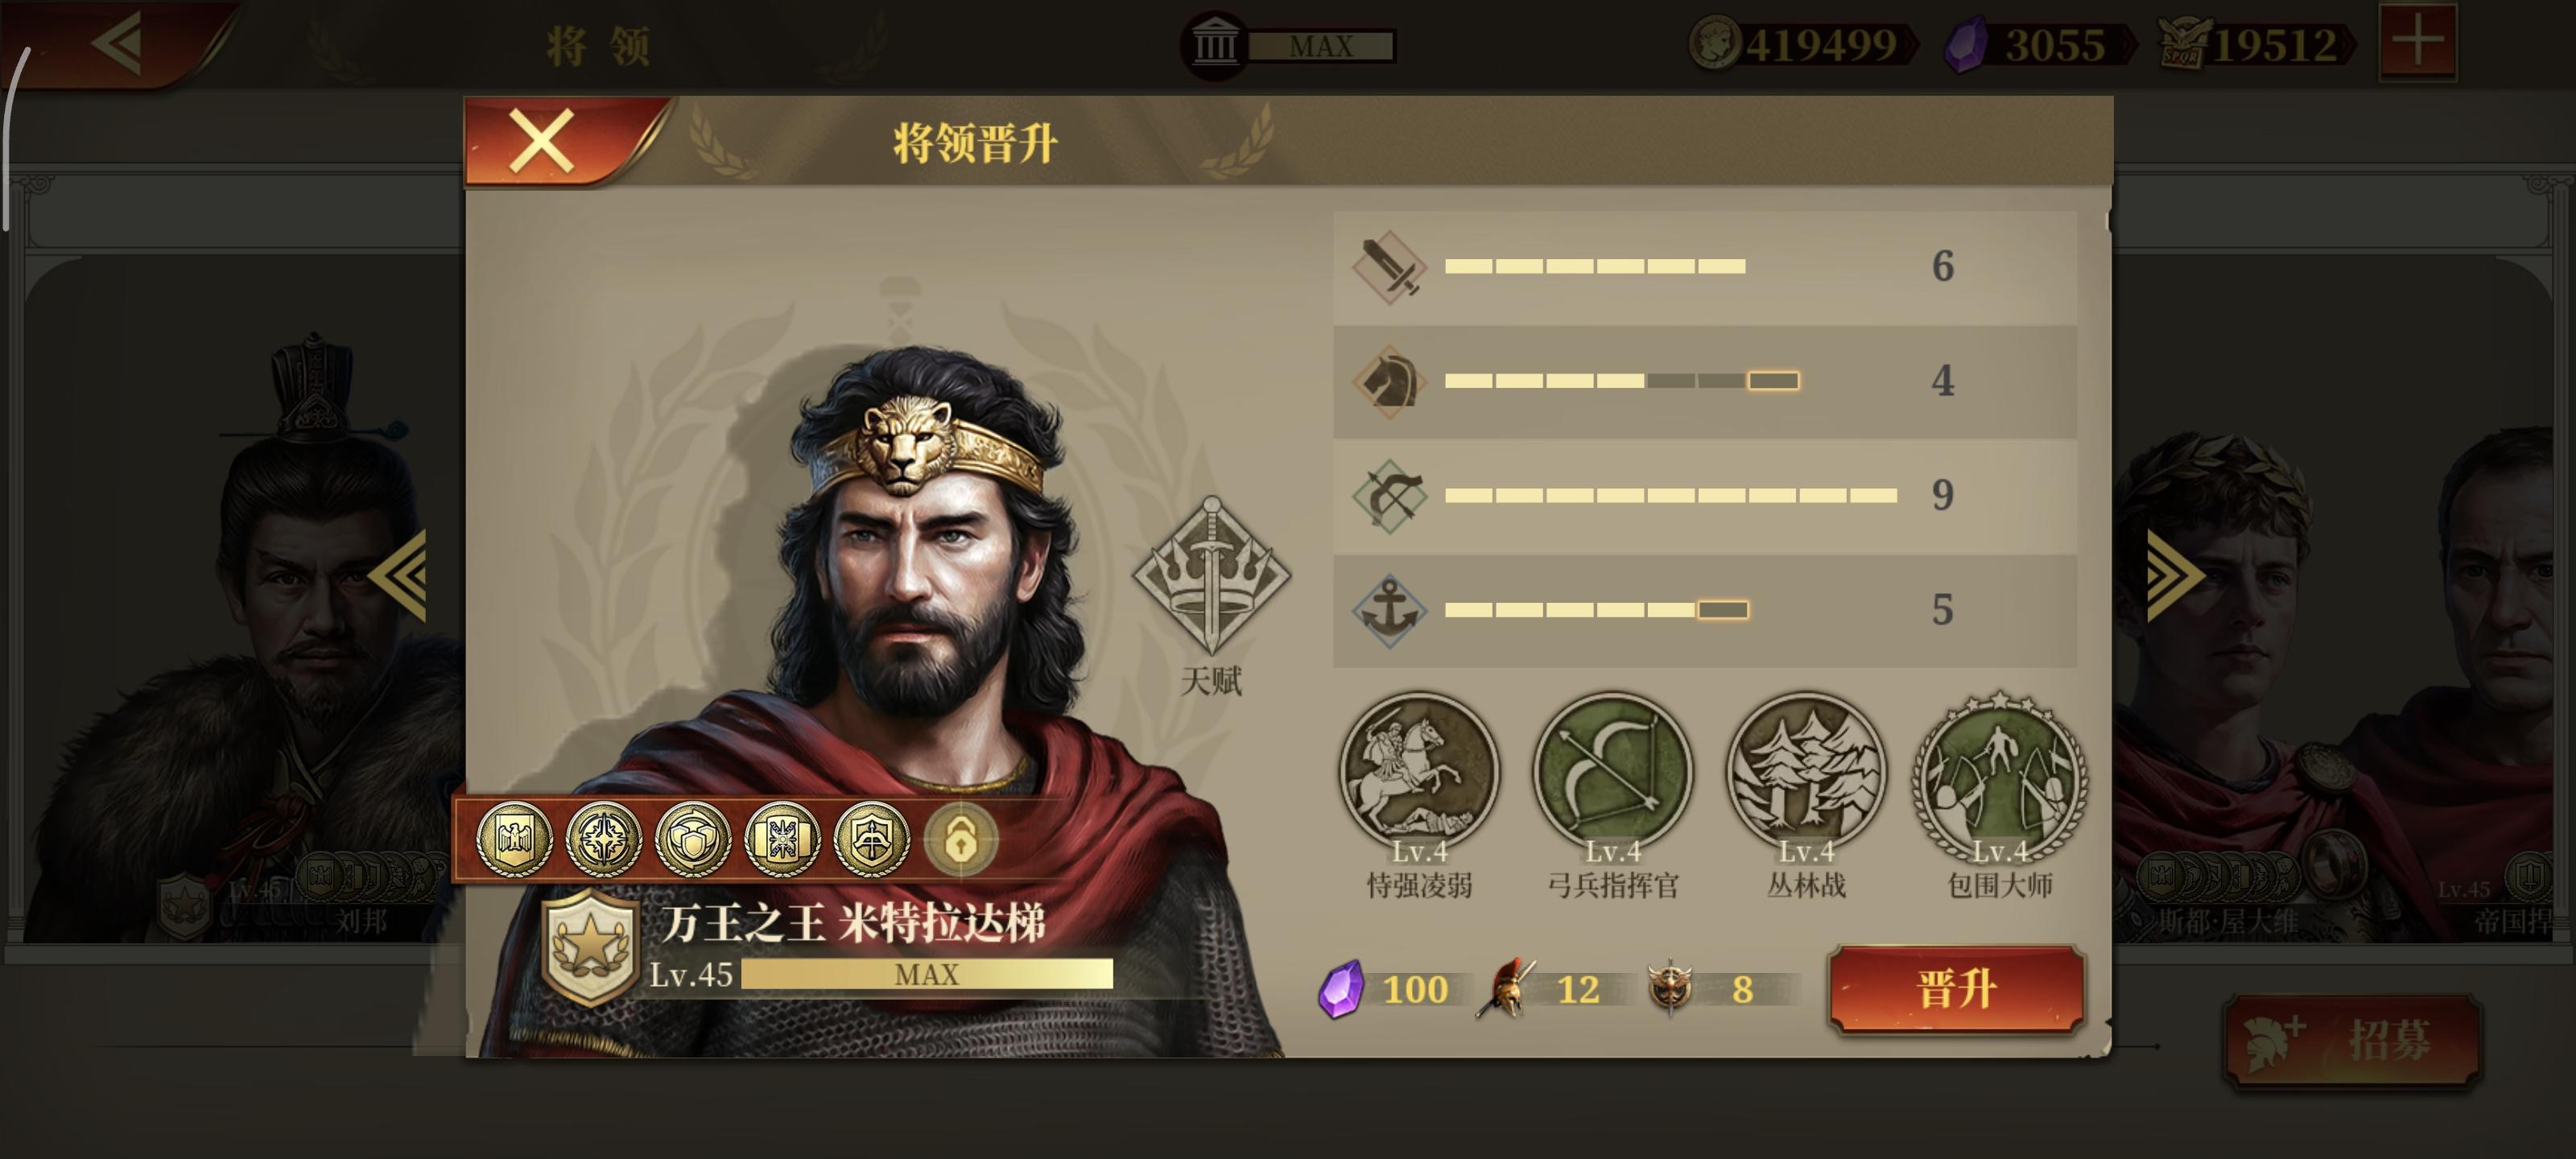Tap the locked medal slot padlock
Viewport: 2576px width, 1159px height.
point(961,839)
